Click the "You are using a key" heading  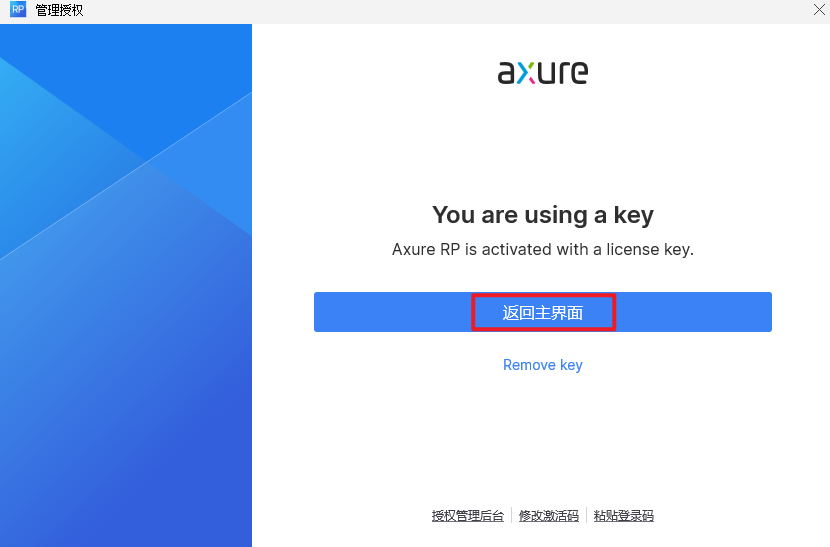(542, 214)
